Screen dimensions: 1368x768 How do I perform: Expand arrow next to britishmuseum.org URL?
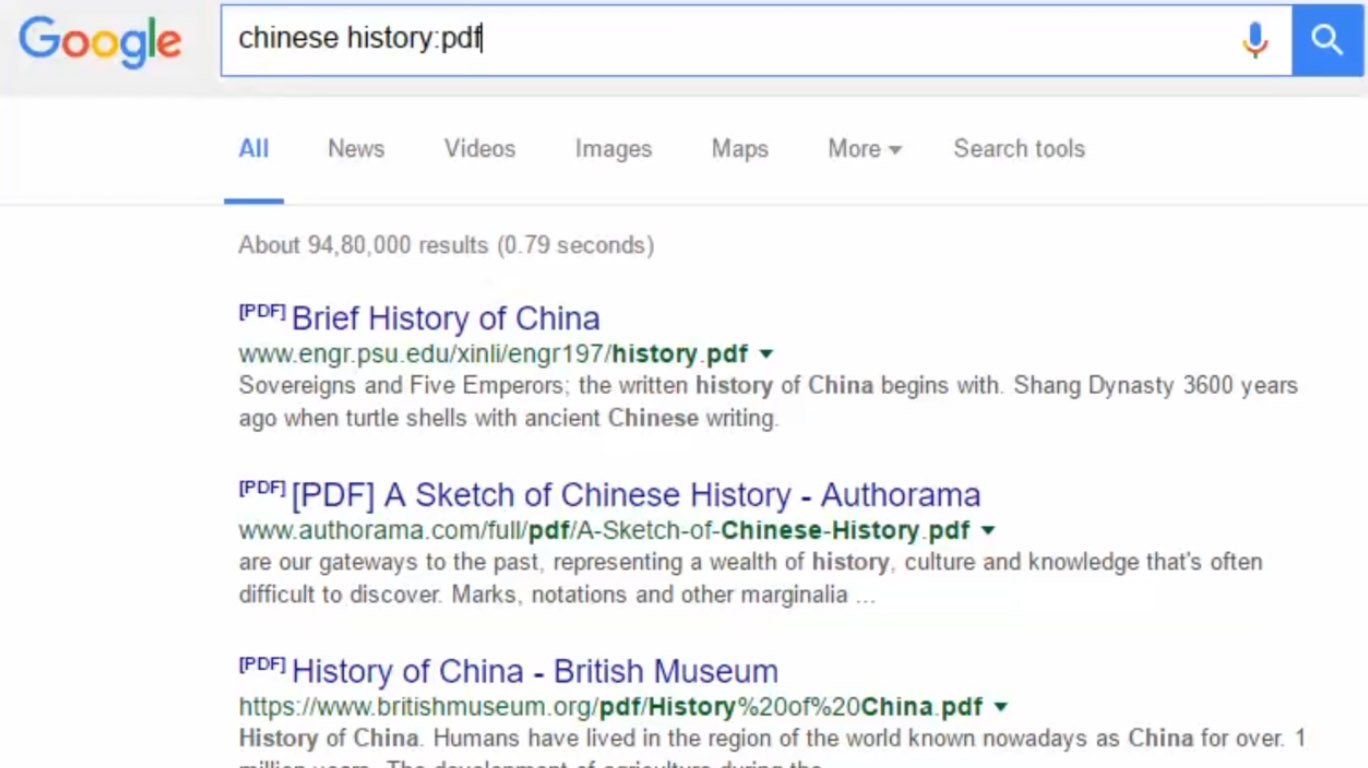click(x=1000, y=707)
